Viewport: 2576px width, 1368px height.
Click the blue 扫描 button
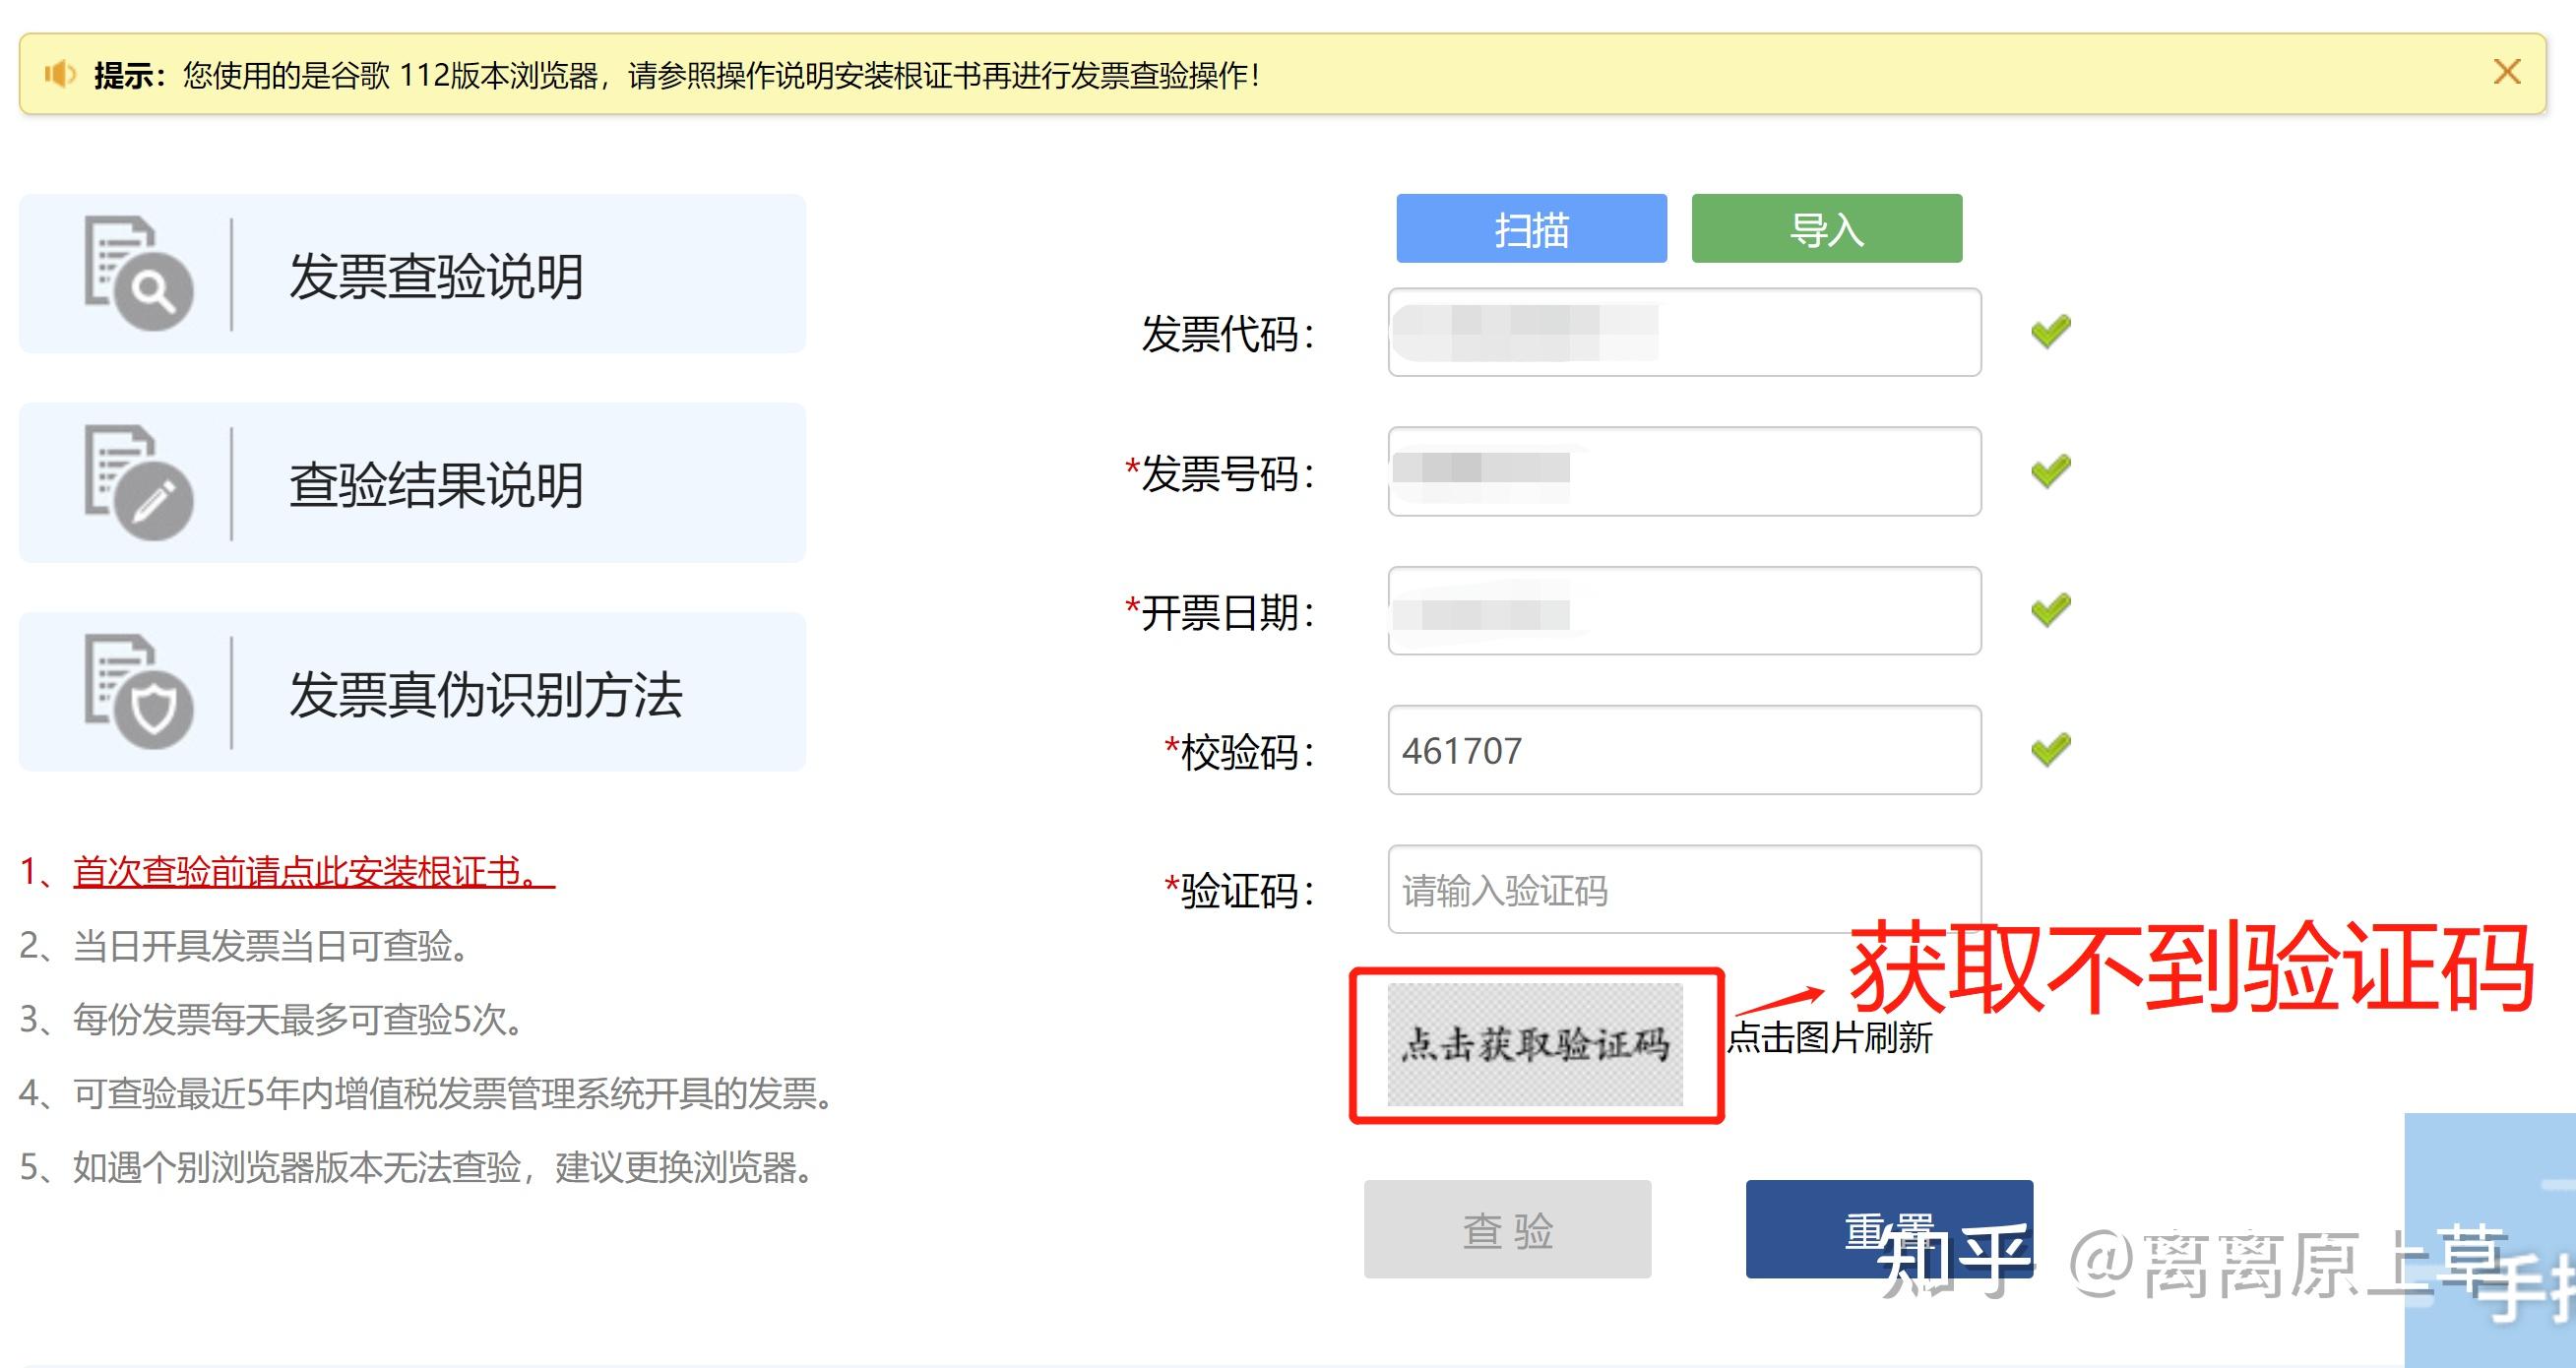tap(1531, 229)
